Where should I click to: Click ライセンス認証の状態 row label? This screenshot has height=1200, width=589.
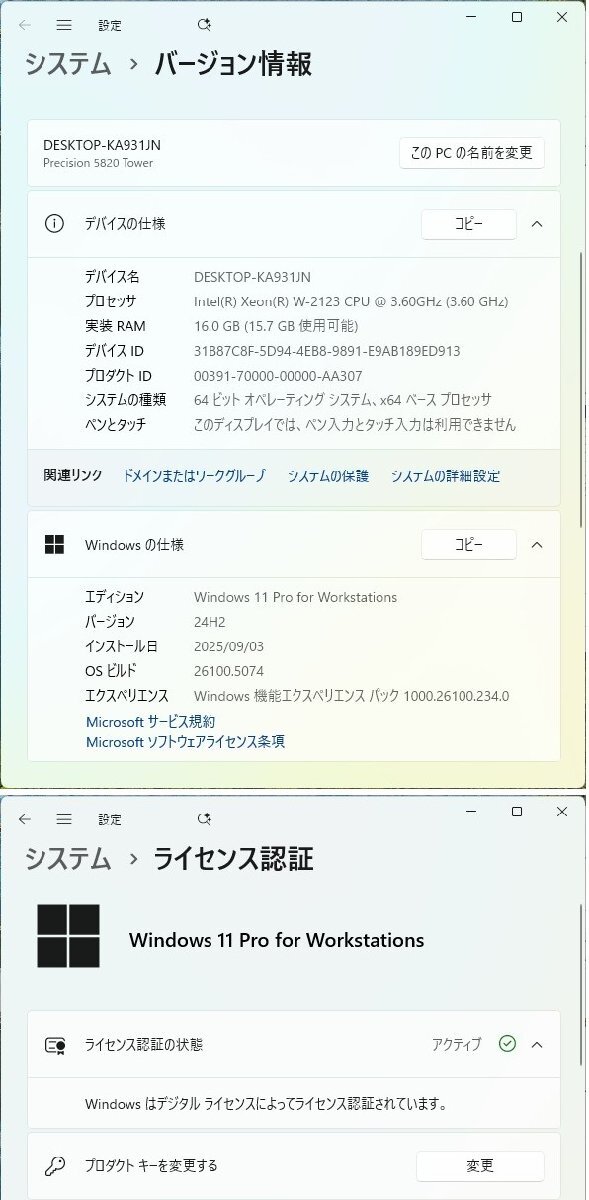(144, 1044)
